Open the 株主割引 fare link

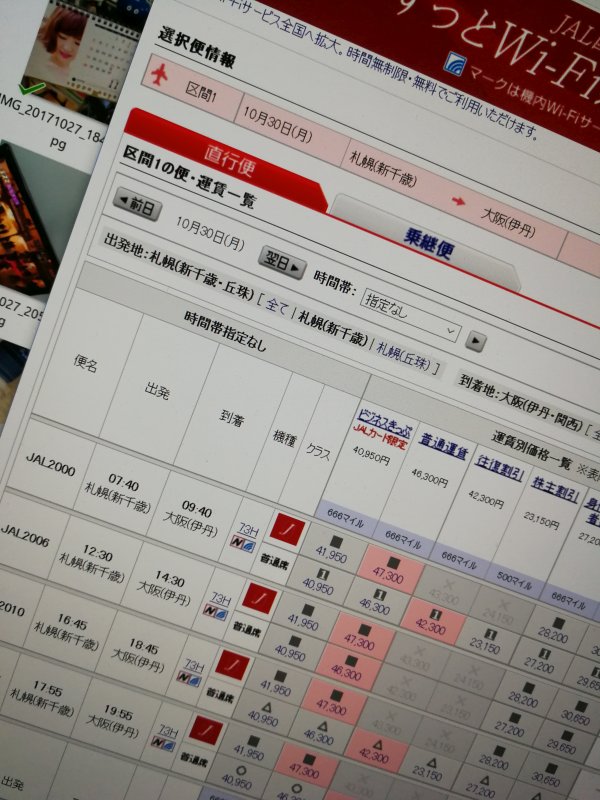click(x=556, y=490)
